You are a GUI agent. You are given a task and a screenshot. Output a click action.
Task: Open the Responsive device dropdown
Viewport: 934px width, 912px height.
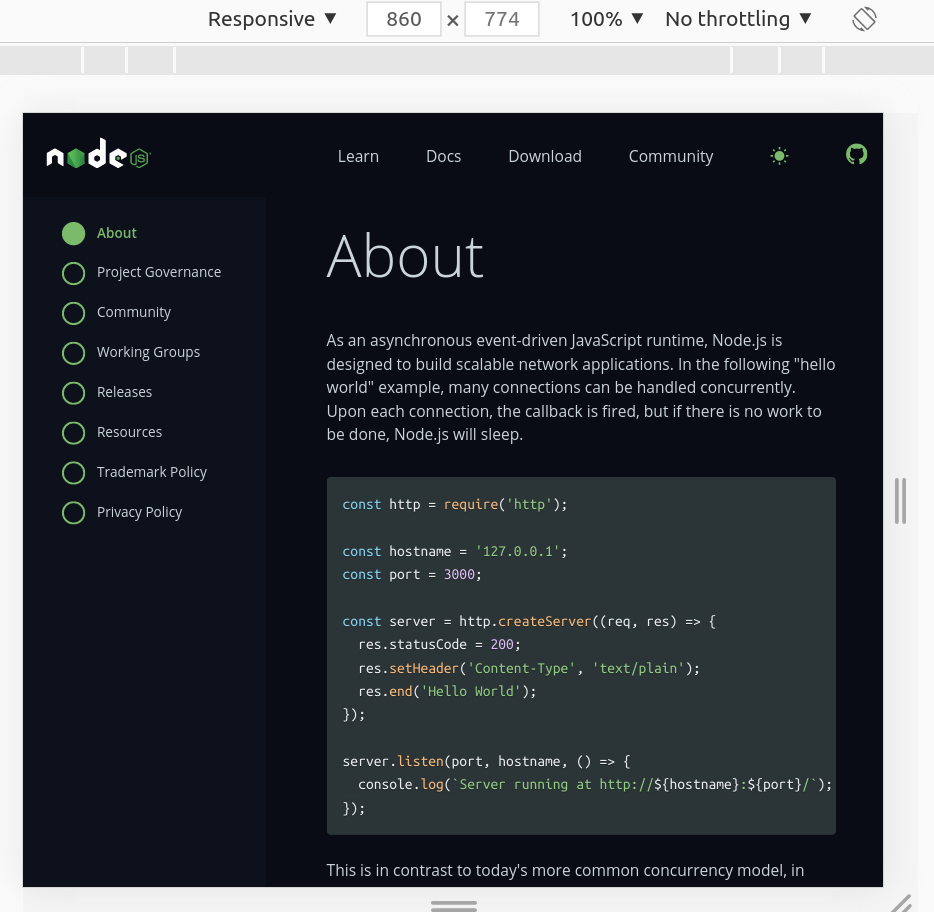(x=272, y=19)
